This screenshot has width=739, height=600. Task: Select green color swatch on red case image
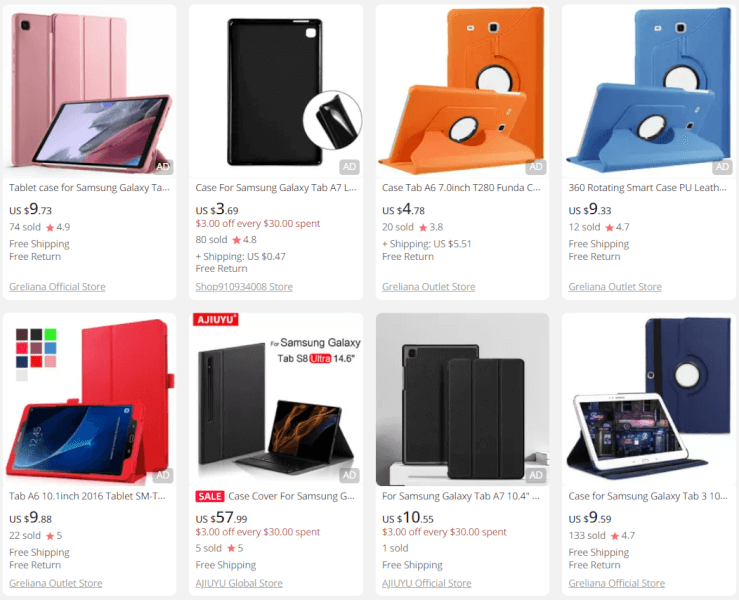click(50, 335)
